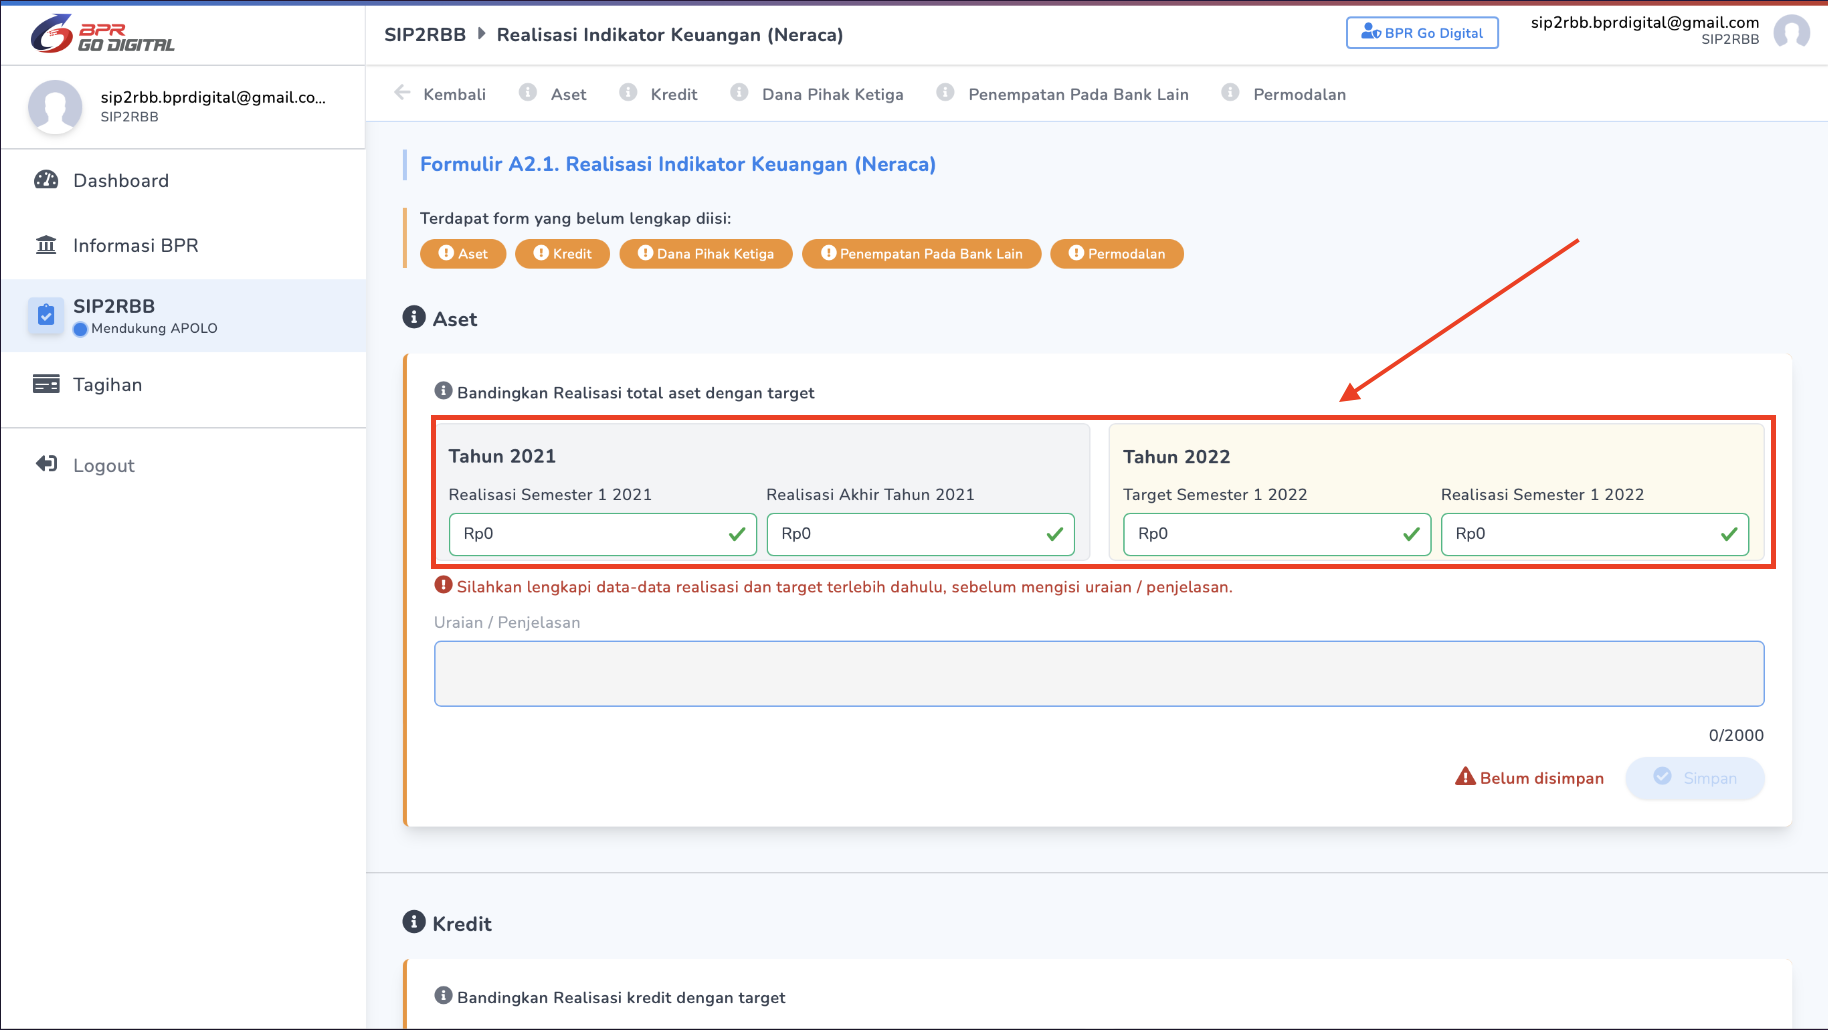Viewport: 1828px width, 1030px height.
Task: Click the checkmark in Realisasi Akhir Tahun 2021
Action: pos(1055,534)
